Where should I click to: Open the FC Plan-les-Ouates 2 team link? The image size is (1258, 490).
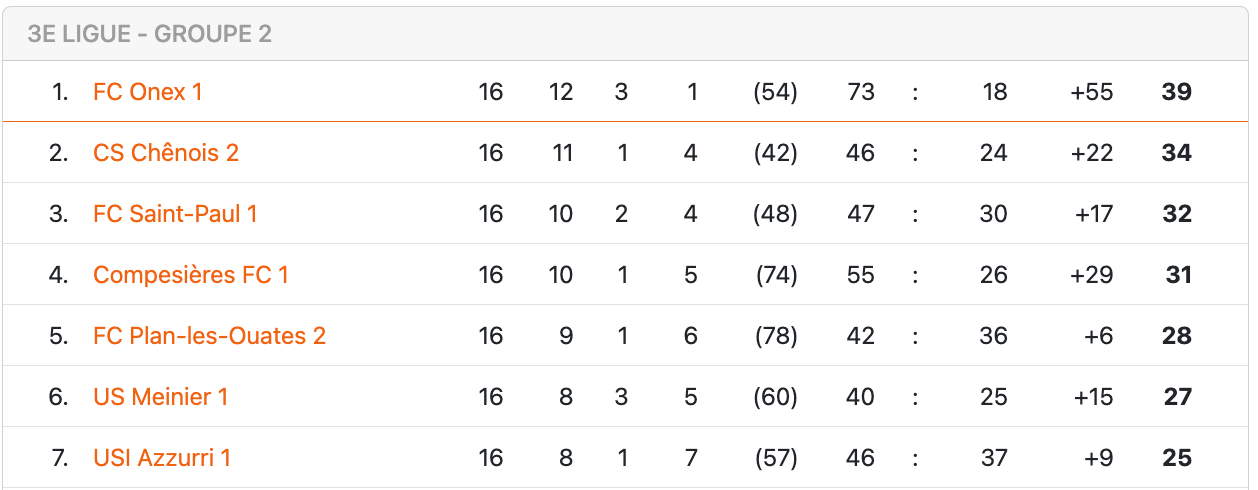209,336
